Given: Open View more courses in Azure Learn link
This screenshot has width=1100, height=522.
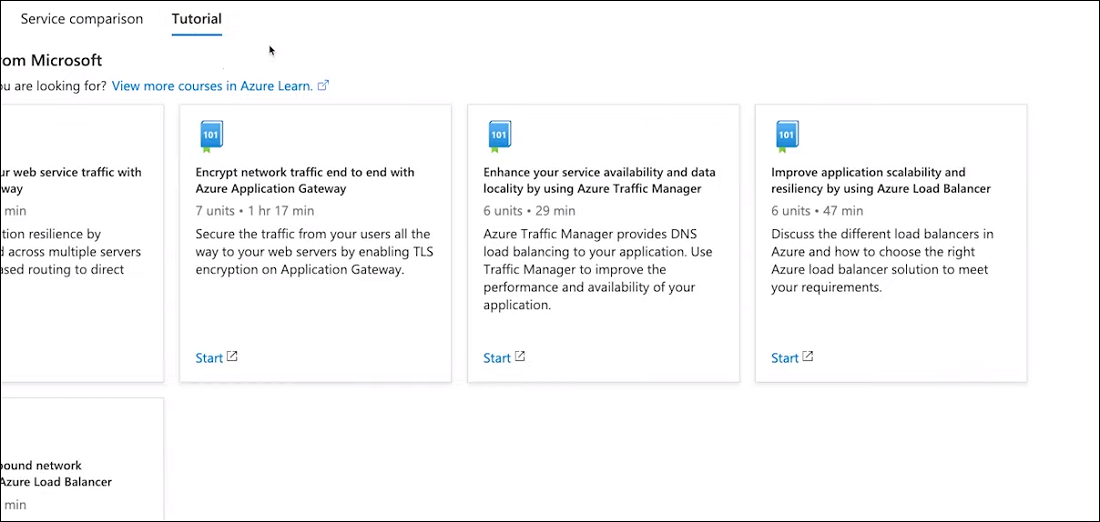Looking at the screenshot, I should [x=212, y=86].
